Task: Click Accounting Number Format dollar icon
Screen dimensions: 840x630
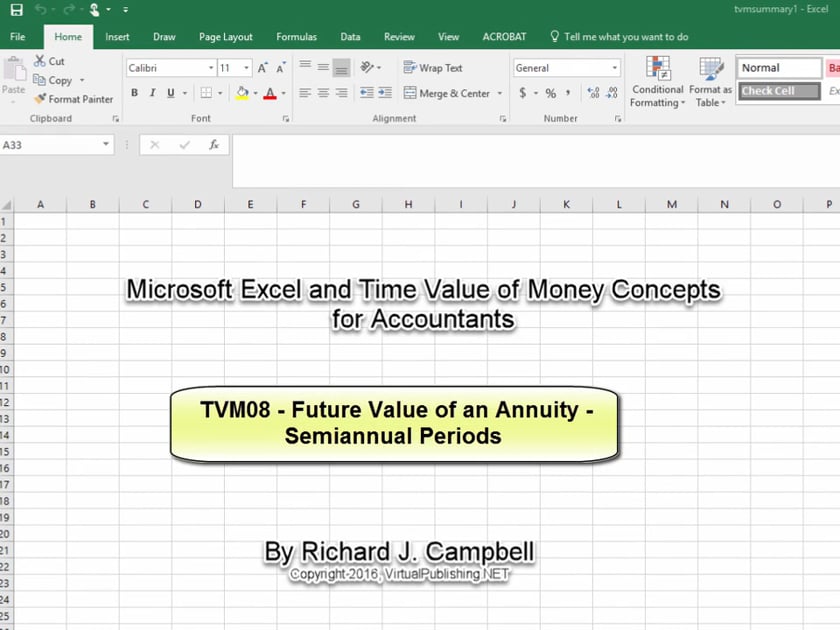Action: coord(523,93)
